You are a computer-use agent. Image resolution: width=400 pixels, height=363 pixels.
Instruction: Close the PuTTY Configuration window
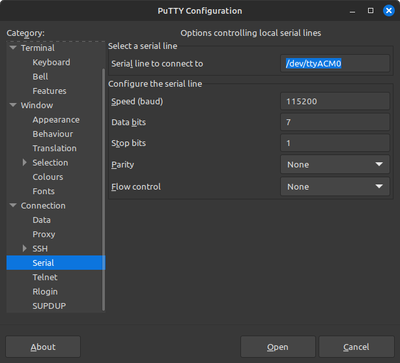388,11
